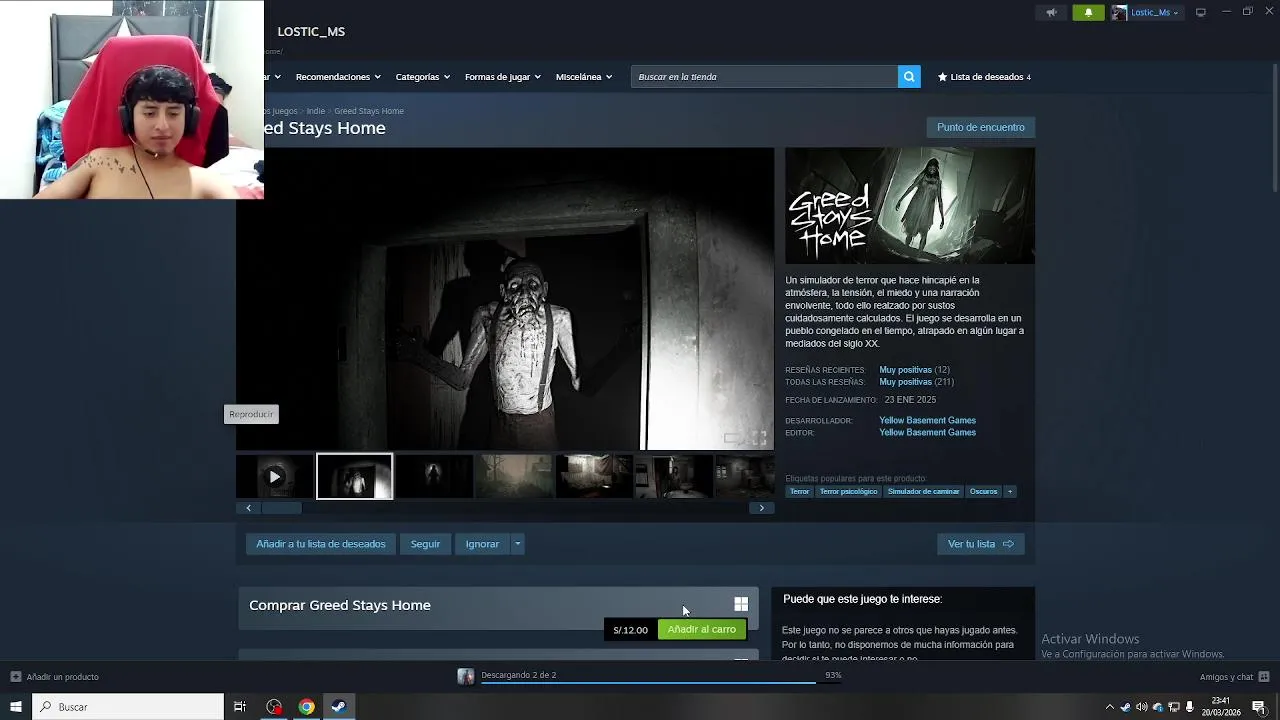
Task: Click the Windows taskbar search box
Action: click(128, 707)
